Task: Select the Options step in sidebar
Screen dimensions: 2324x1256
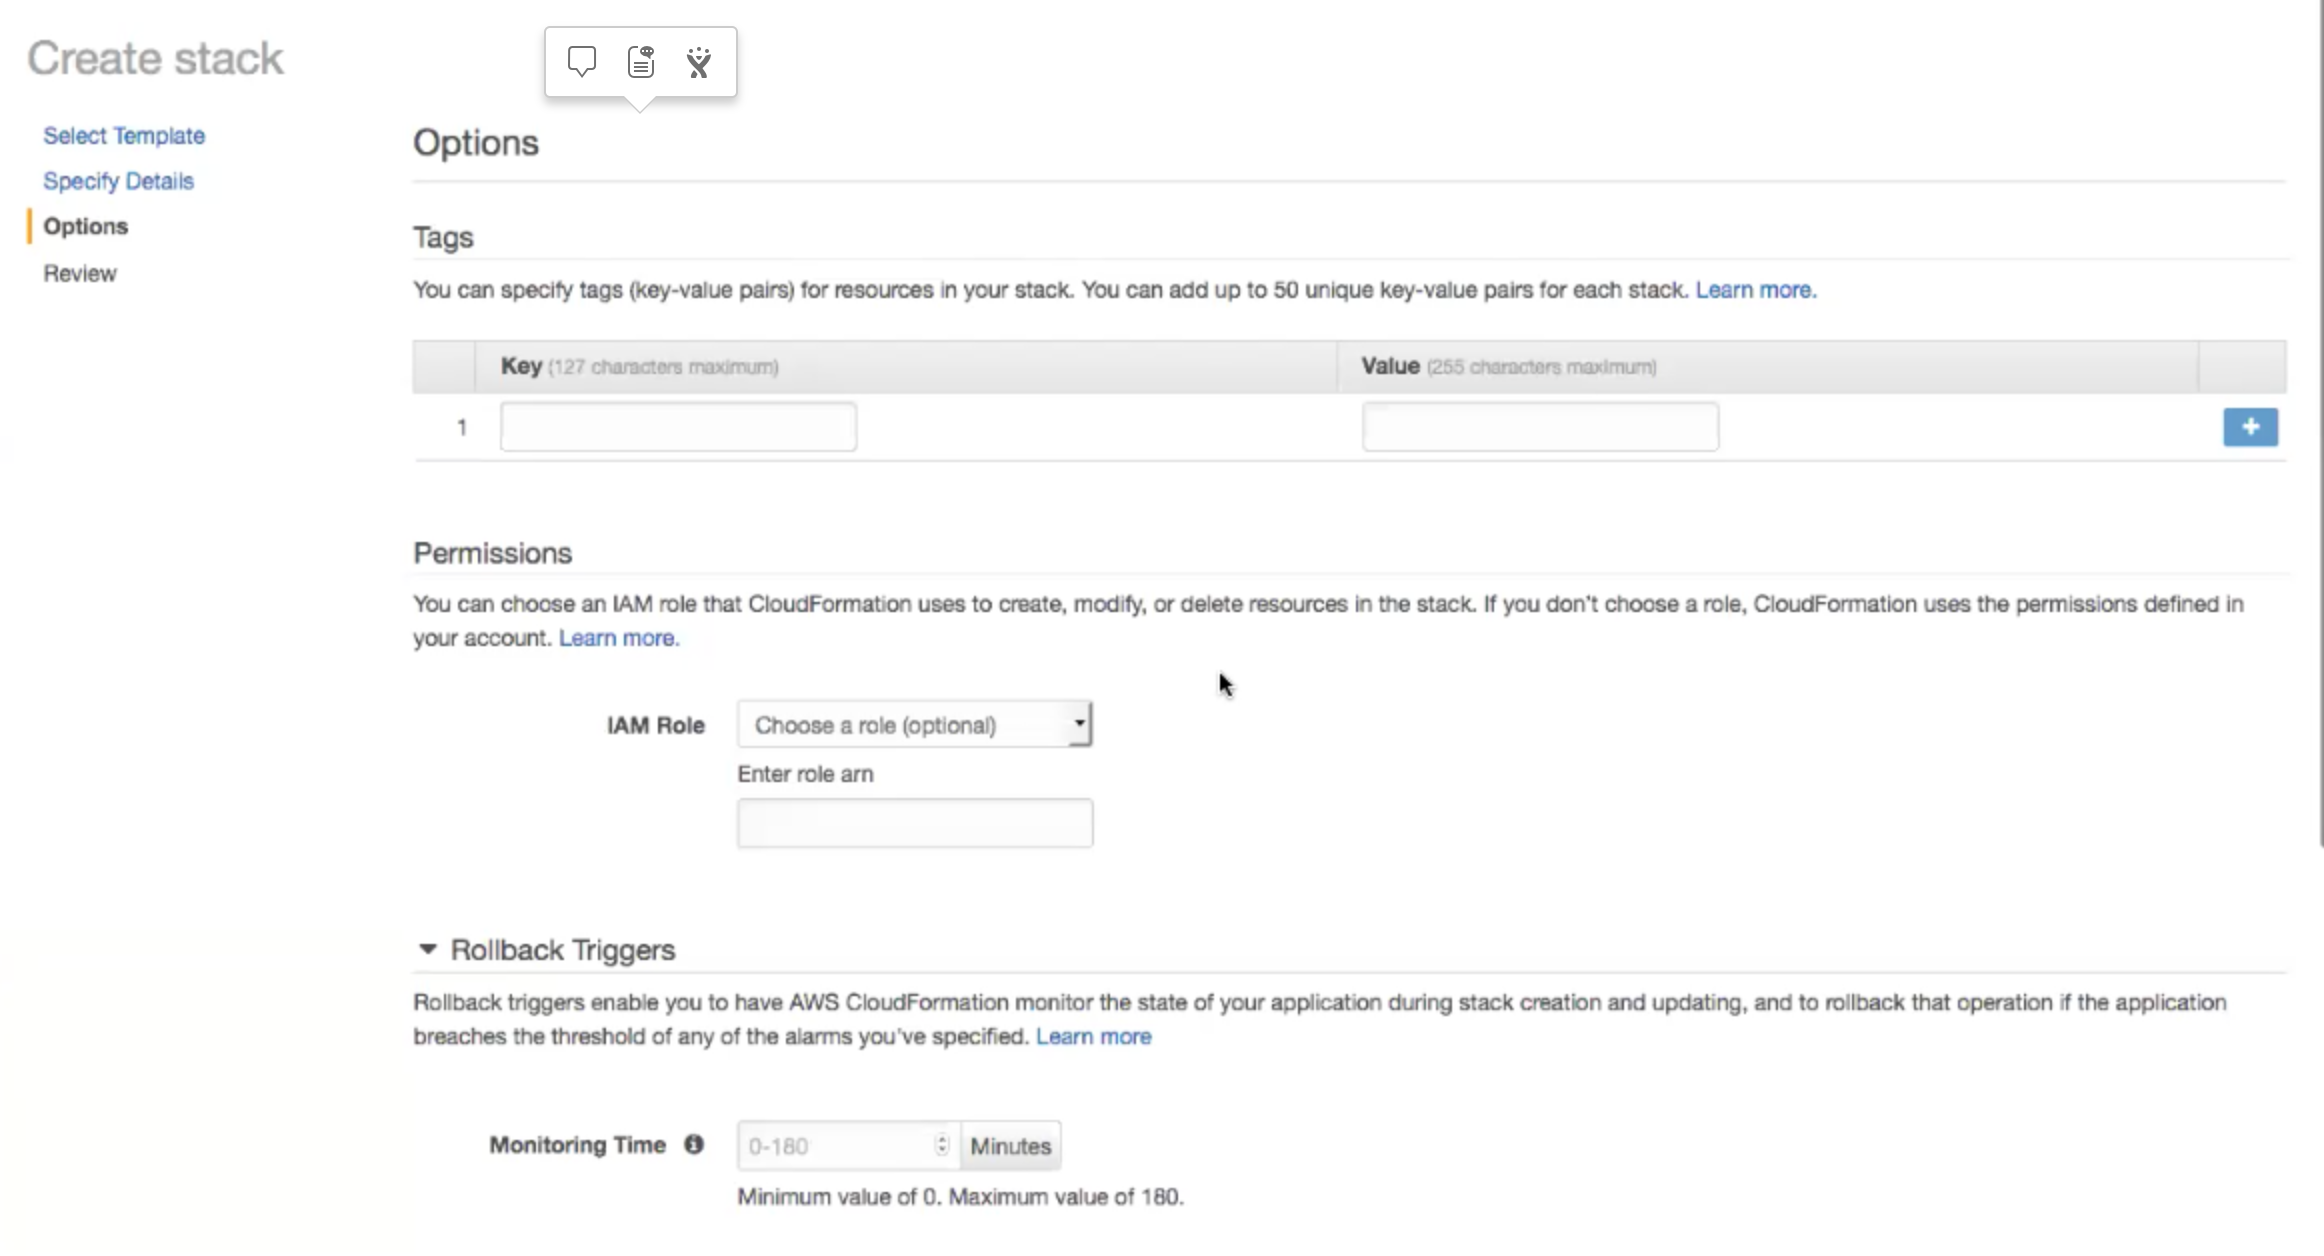Action: (x=85, y=226)
